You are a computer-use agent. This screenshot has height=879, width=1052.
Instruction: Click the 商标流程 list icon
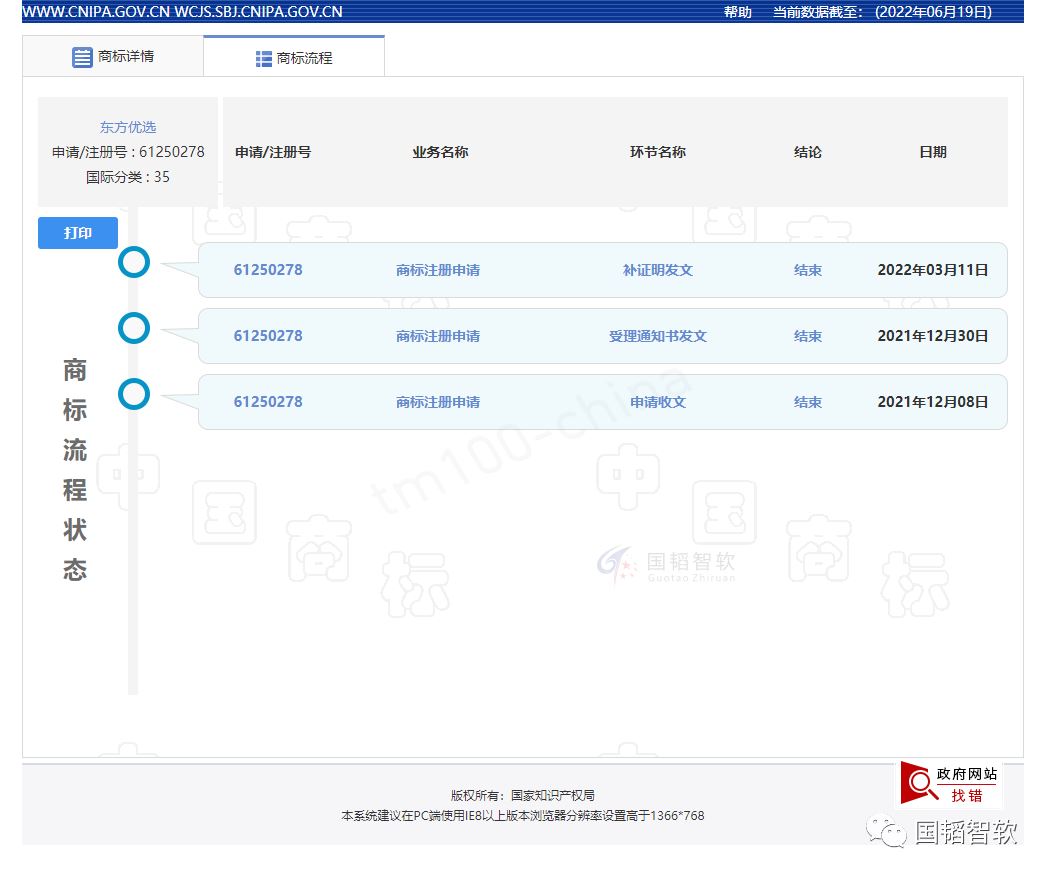point(264,59)
